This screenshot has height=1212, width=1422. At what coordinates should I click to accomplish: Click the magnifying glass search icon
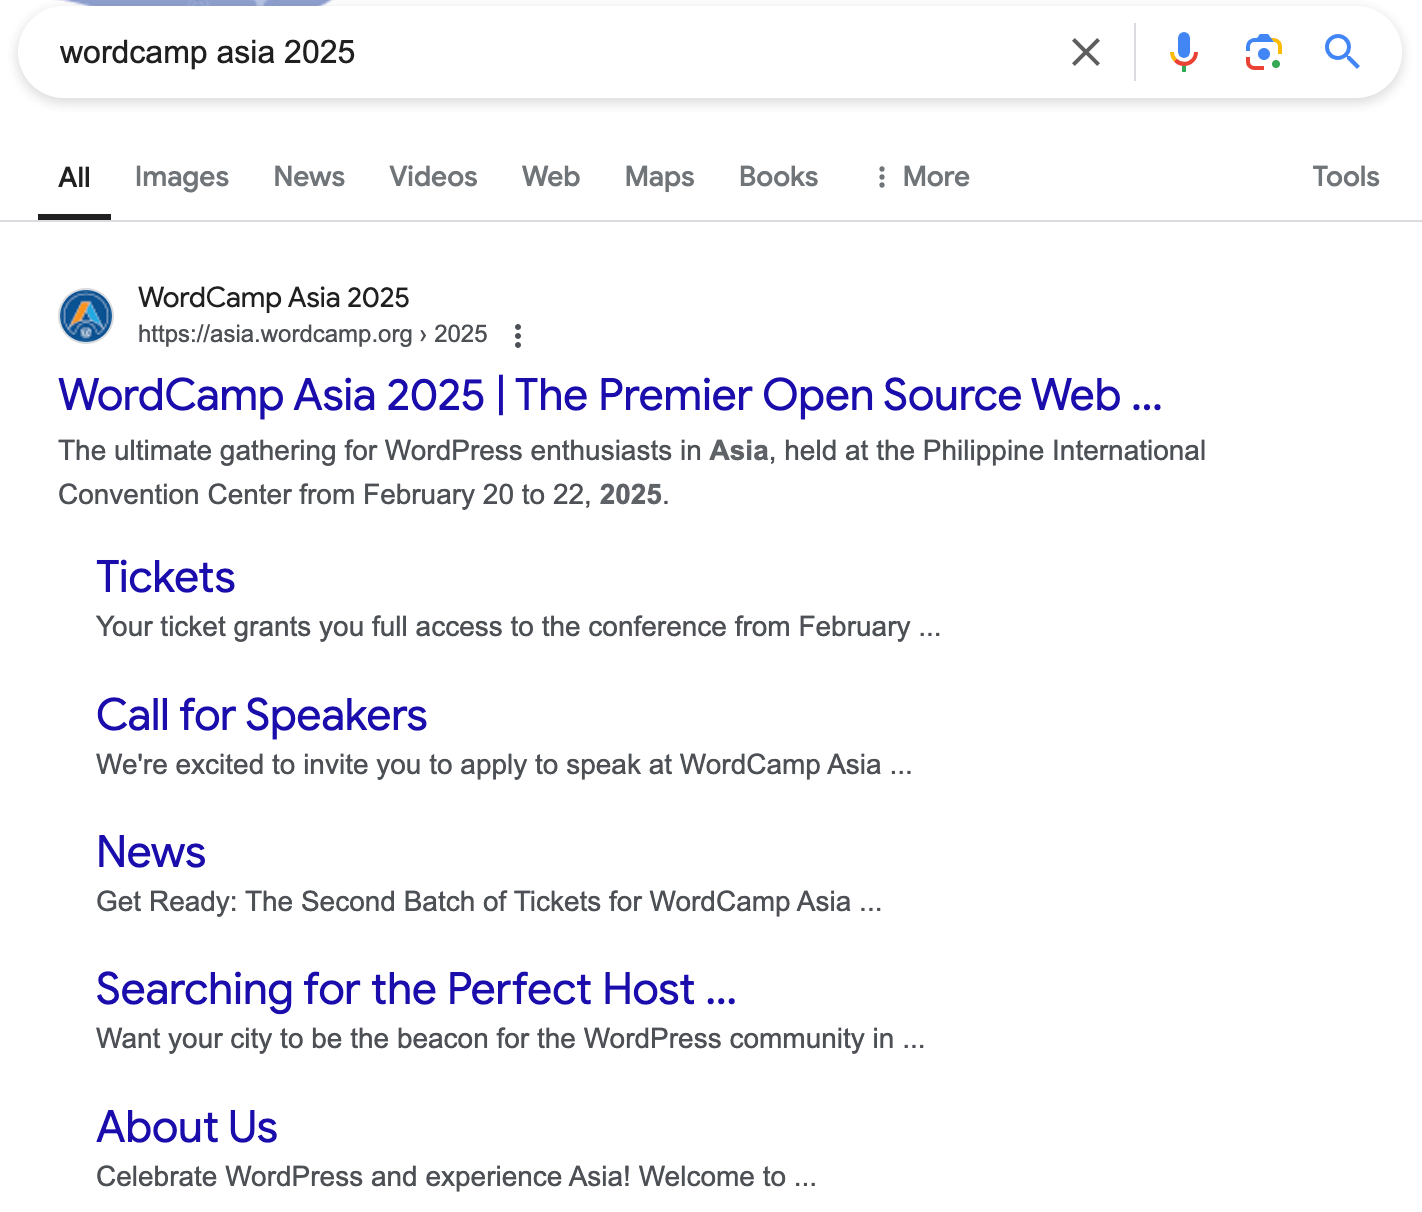coord(1342,51)
